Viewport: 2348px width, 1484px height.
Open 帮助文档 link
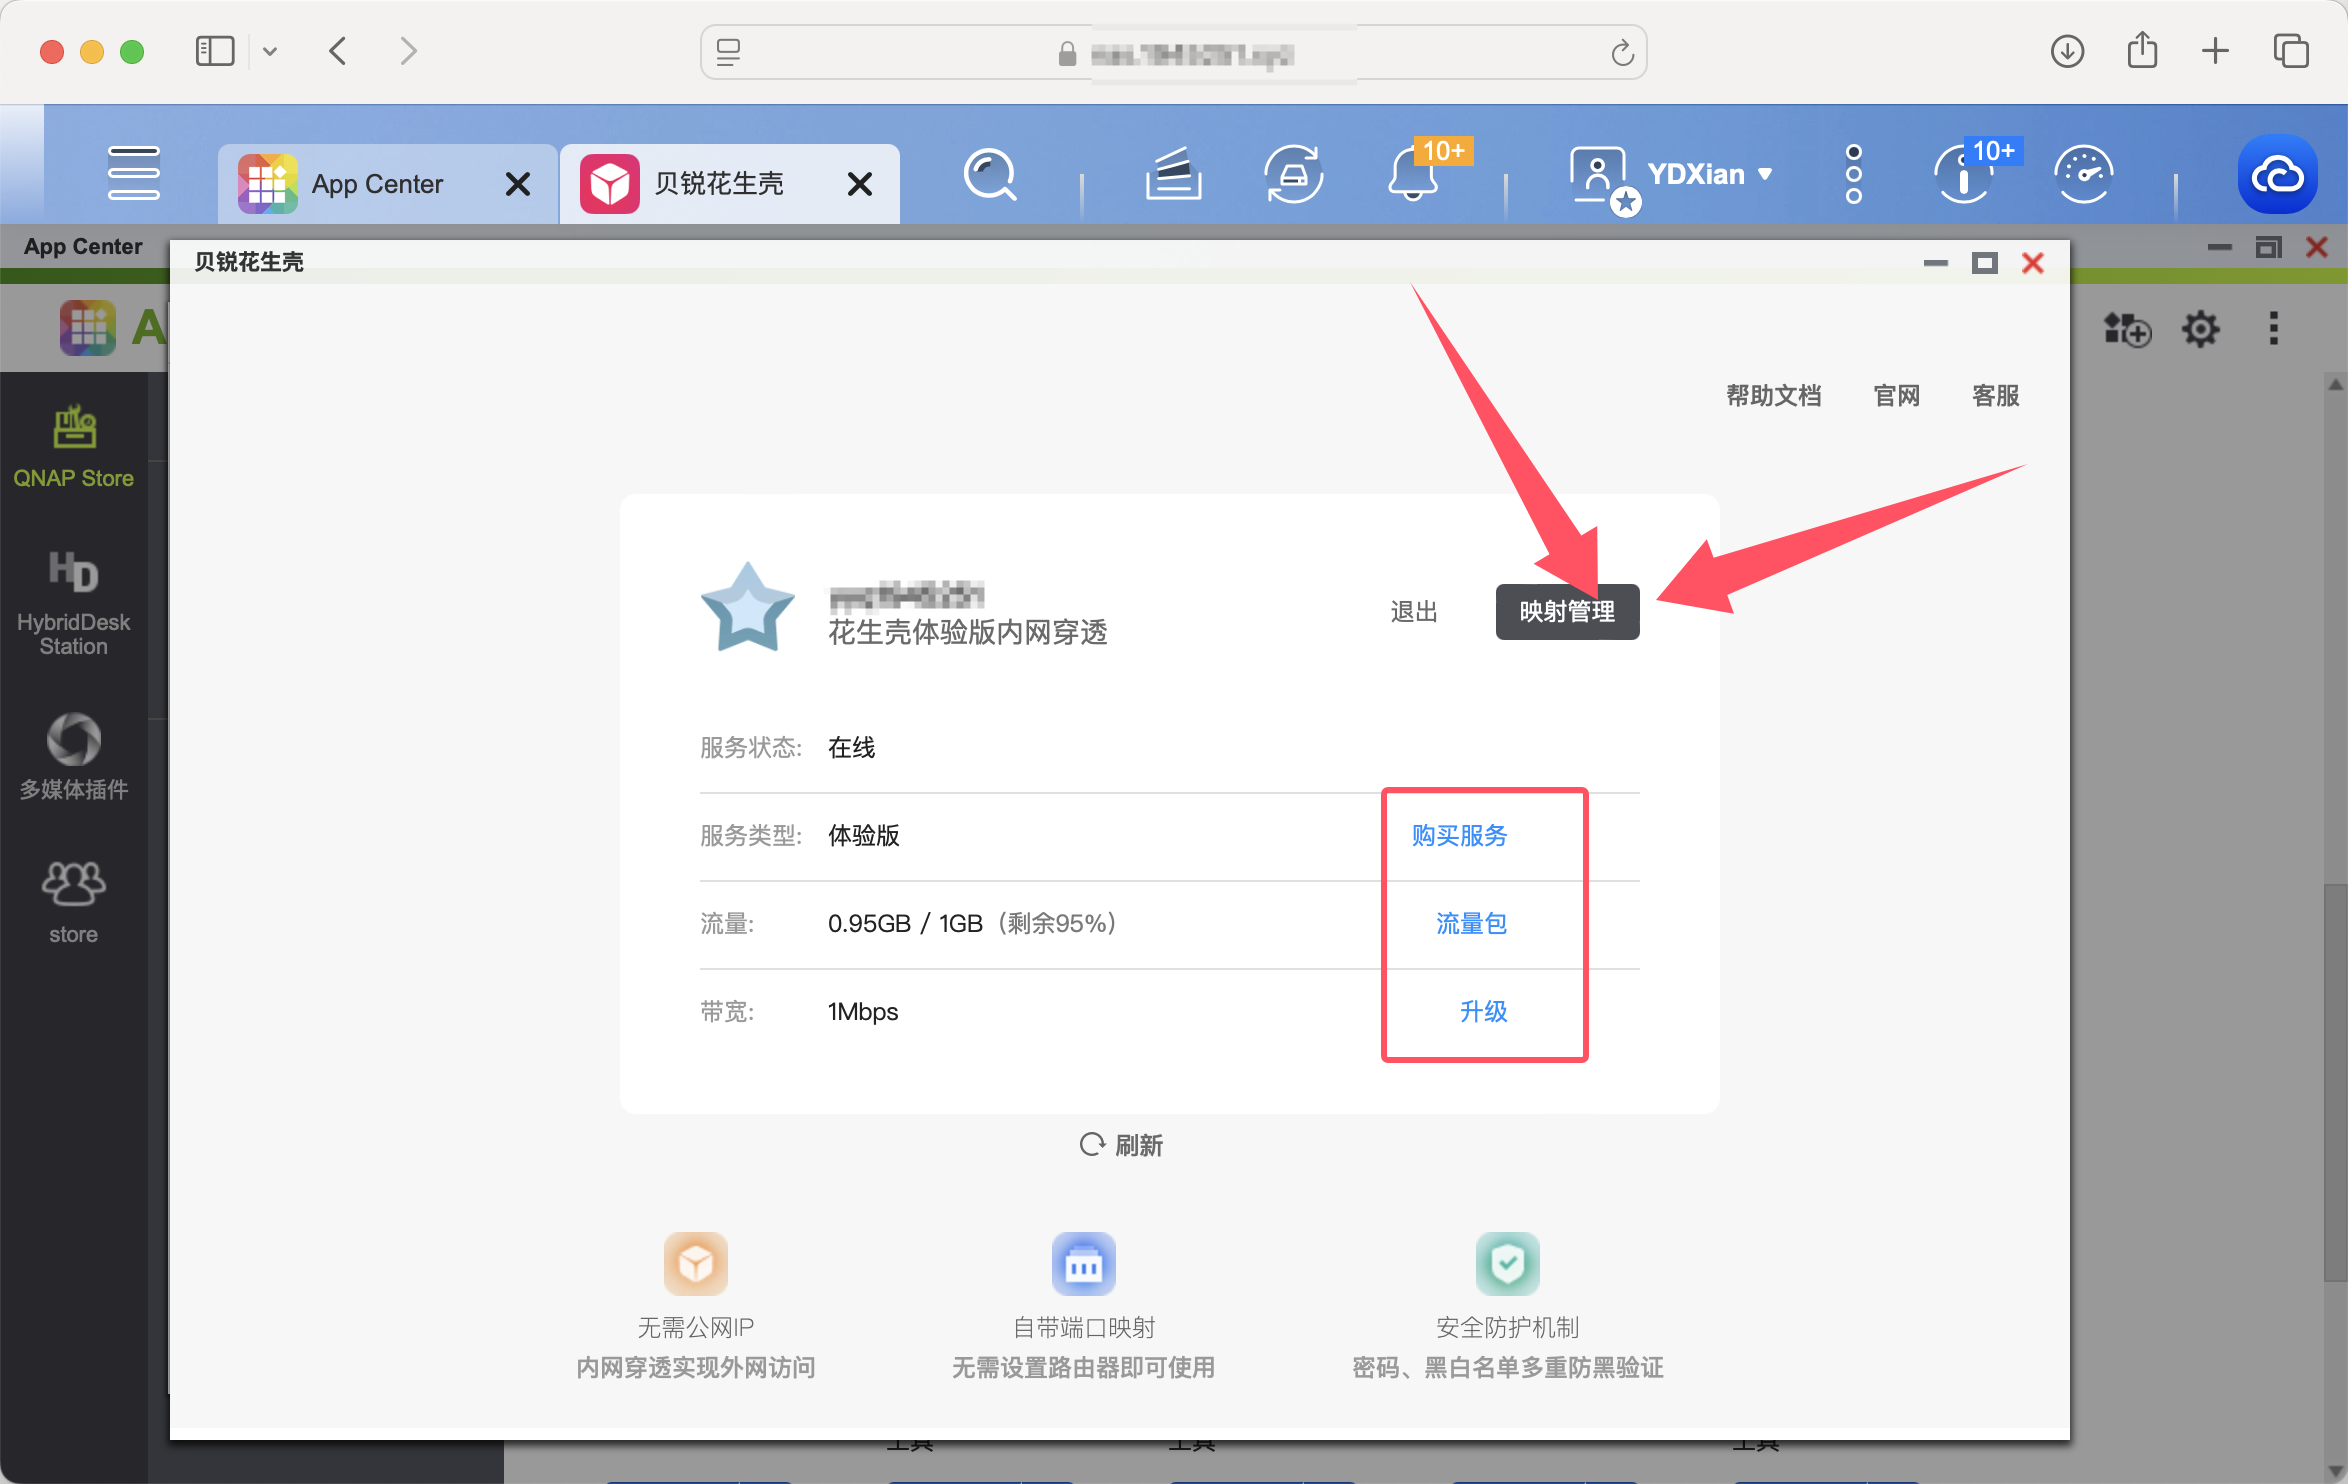click(x=1773, y=396)
